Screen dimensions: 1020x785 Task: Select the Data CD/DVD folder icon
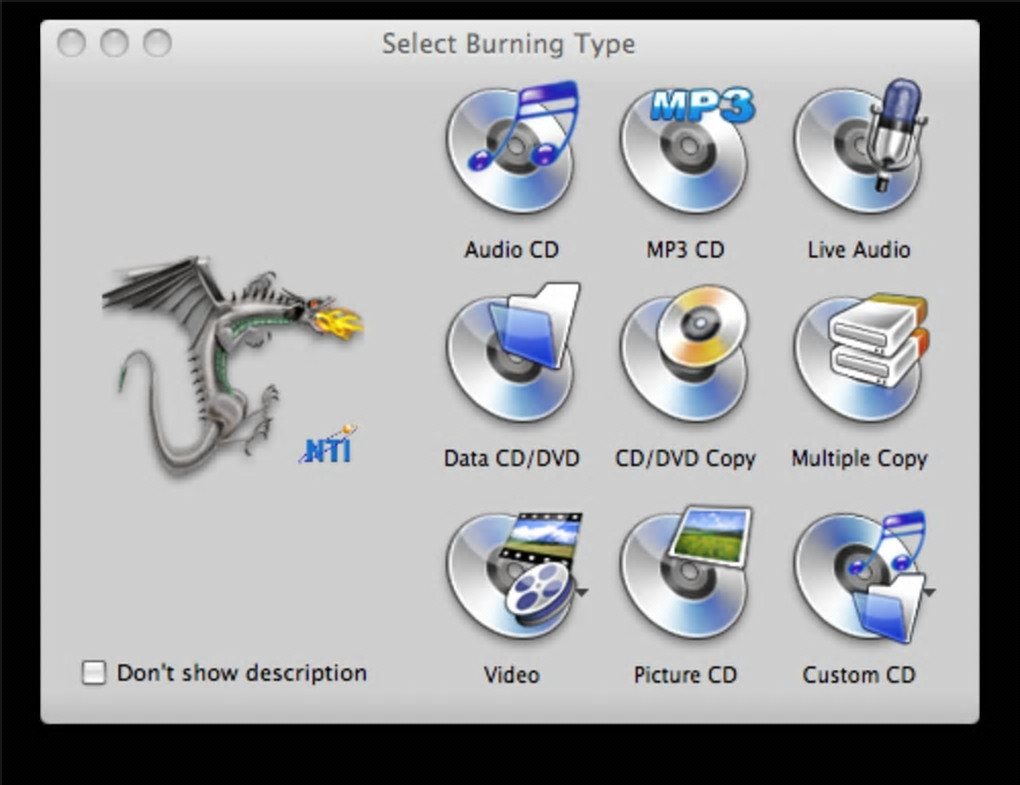coord(512,353)
